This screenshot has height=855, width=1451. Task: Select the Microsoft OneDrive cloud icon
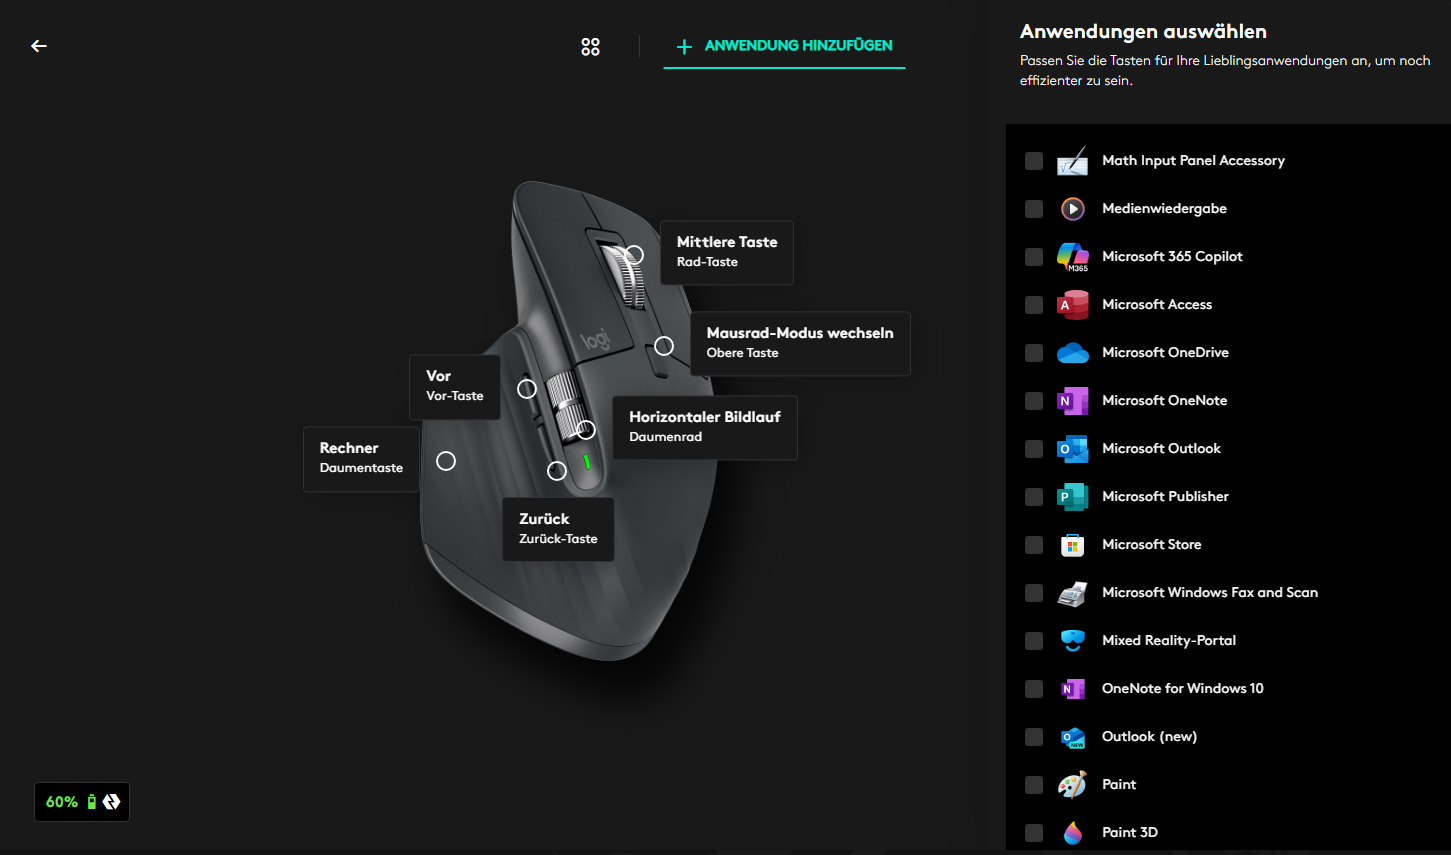click(1073, 353)
